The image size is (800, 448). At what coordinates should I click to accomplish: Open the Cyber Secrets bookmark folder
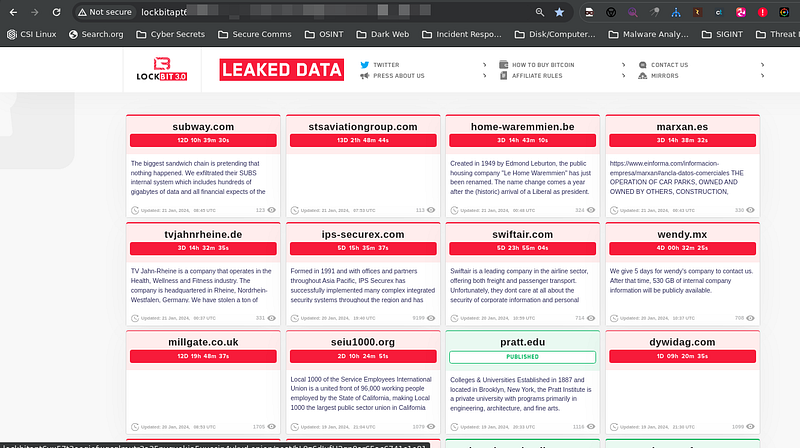tap(170, 34)
